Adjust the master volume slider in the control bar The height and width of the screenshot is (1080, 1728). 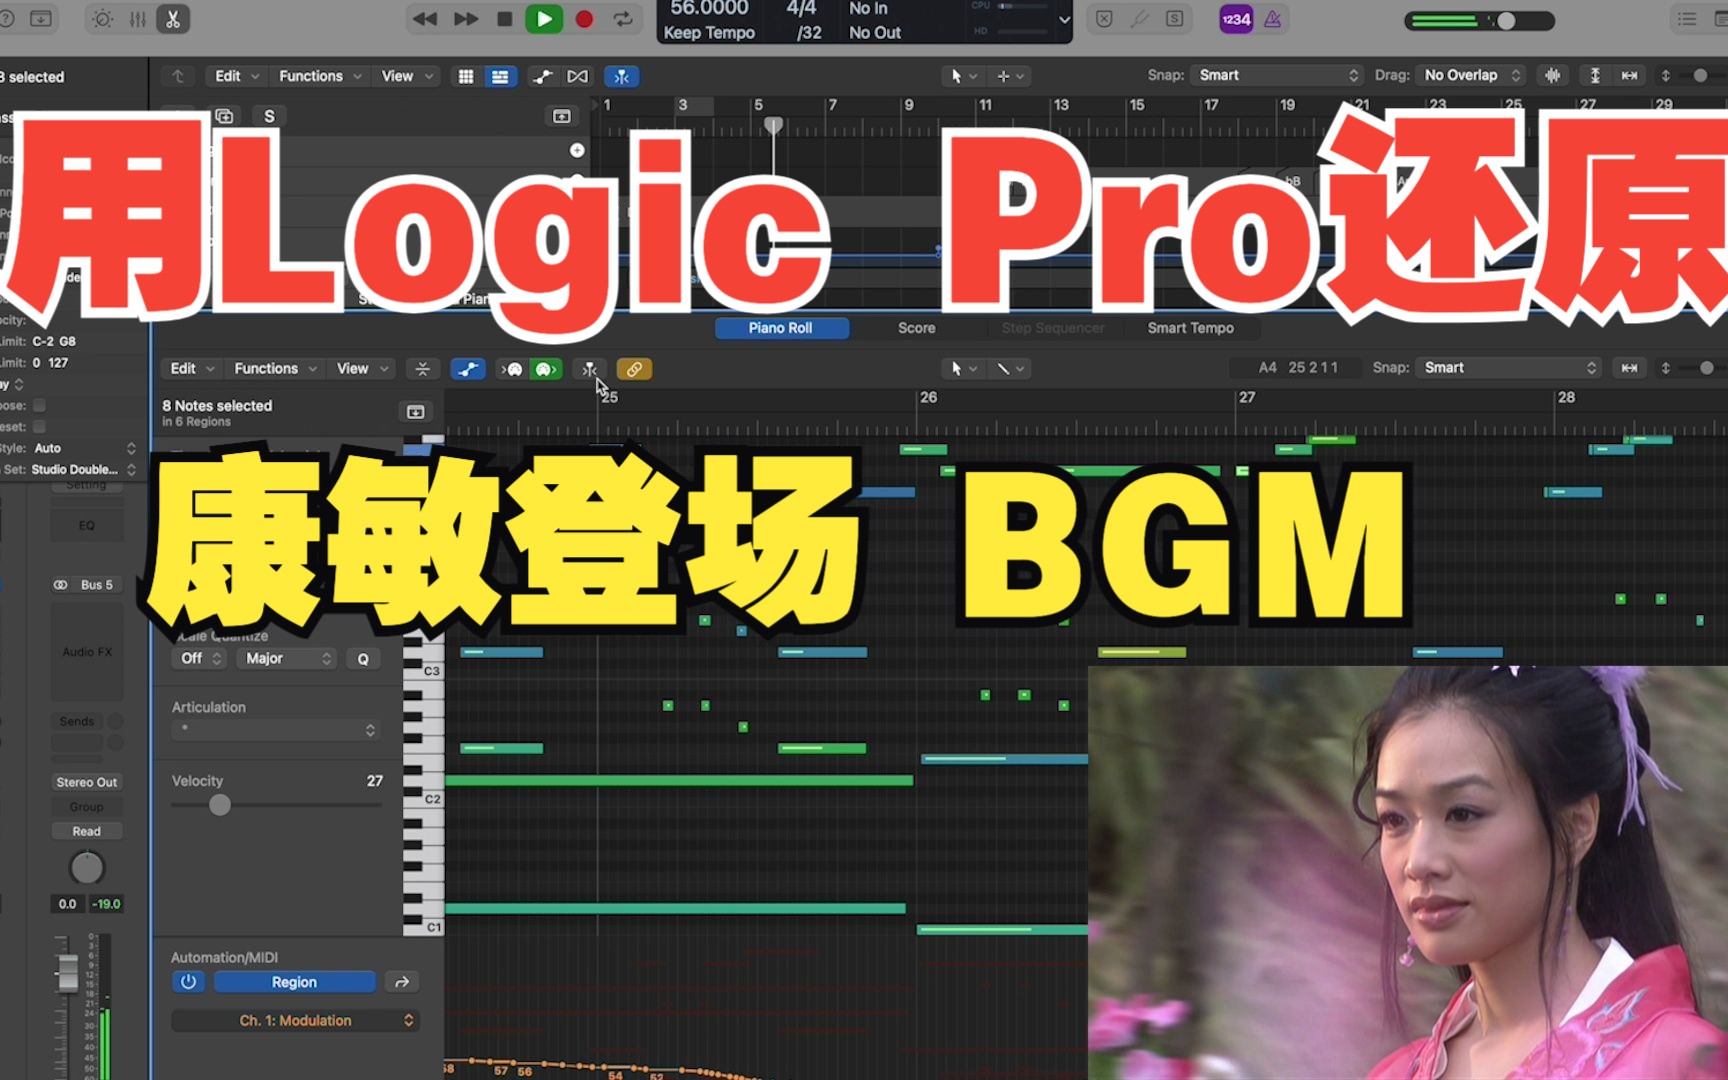(x=1480, y=20)
